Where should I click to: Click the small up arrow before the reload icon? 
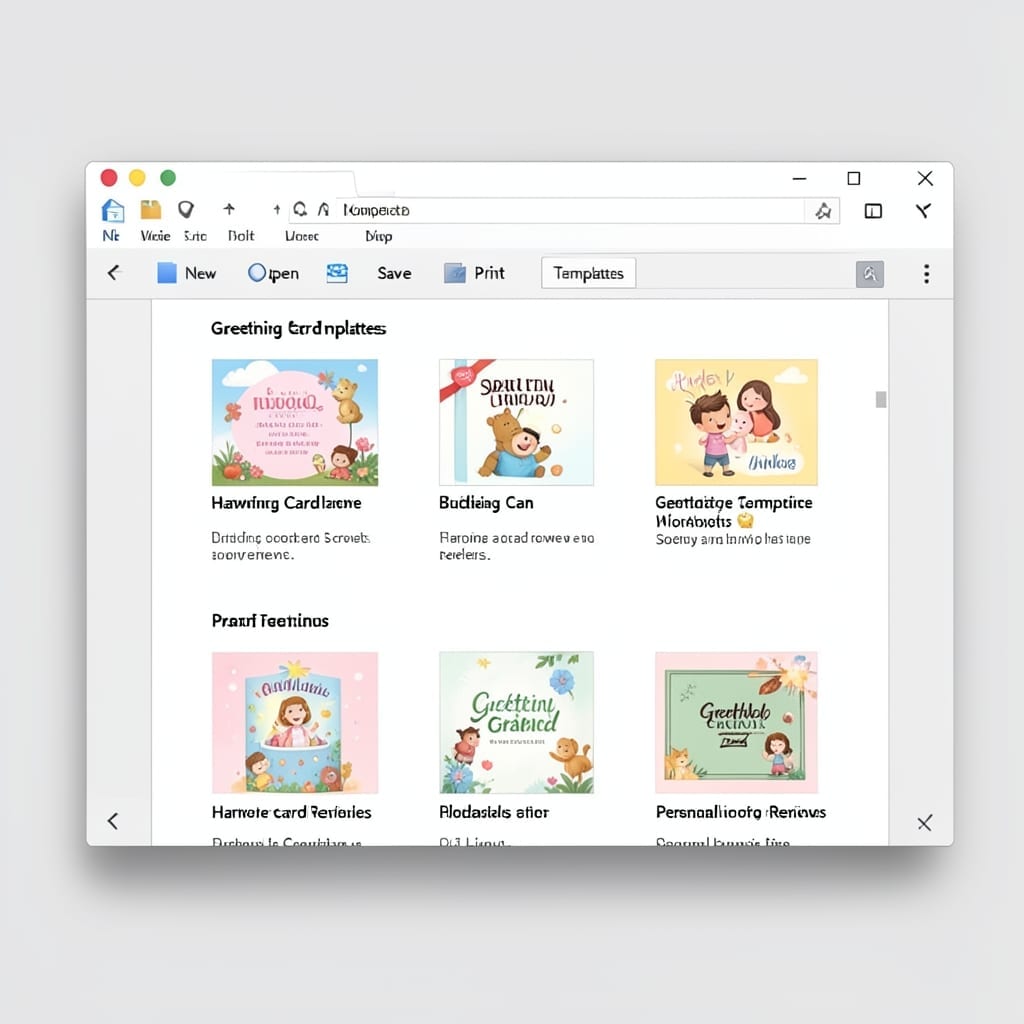coord(277,210)
